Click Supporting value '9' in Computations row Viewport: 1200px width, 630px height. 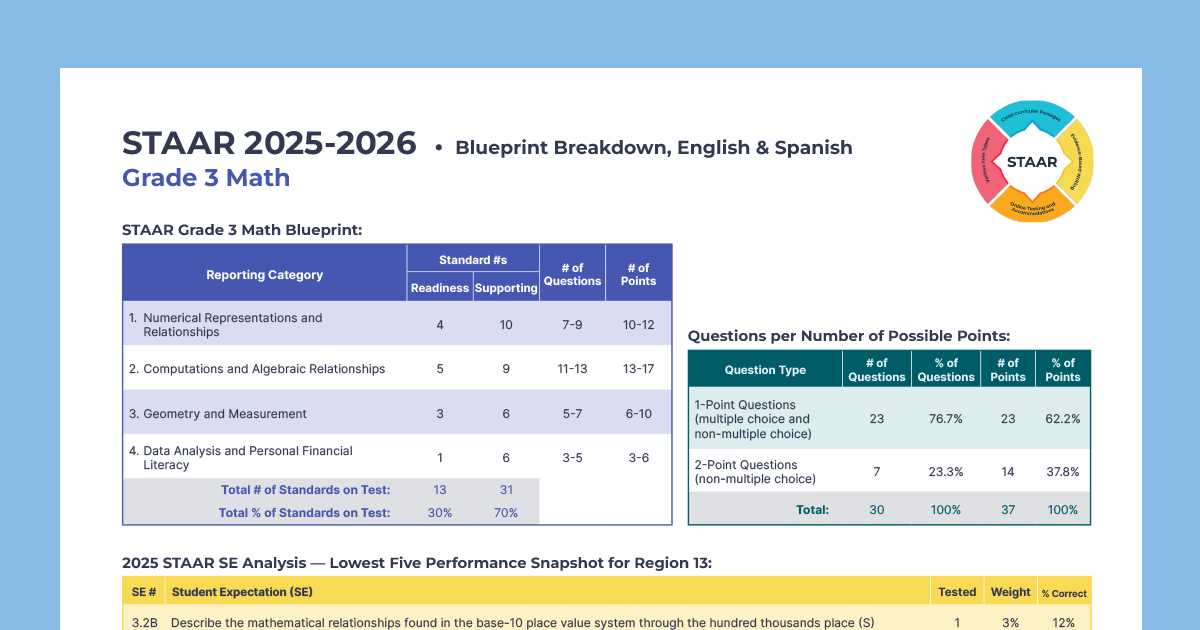tap(506, 369)
